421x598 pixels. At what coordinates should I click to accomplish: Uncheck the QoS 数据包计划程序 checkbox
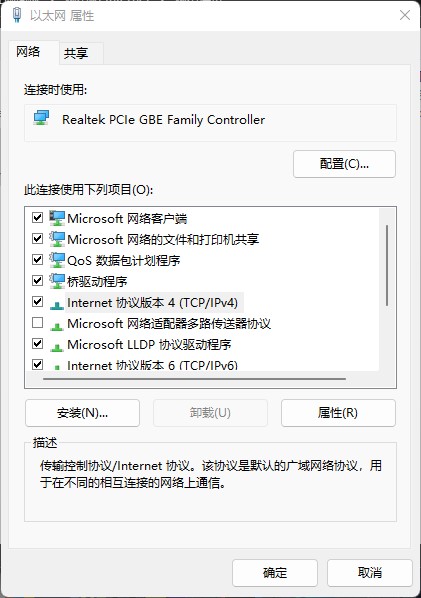pyautogui.click(x=37, y=260)
